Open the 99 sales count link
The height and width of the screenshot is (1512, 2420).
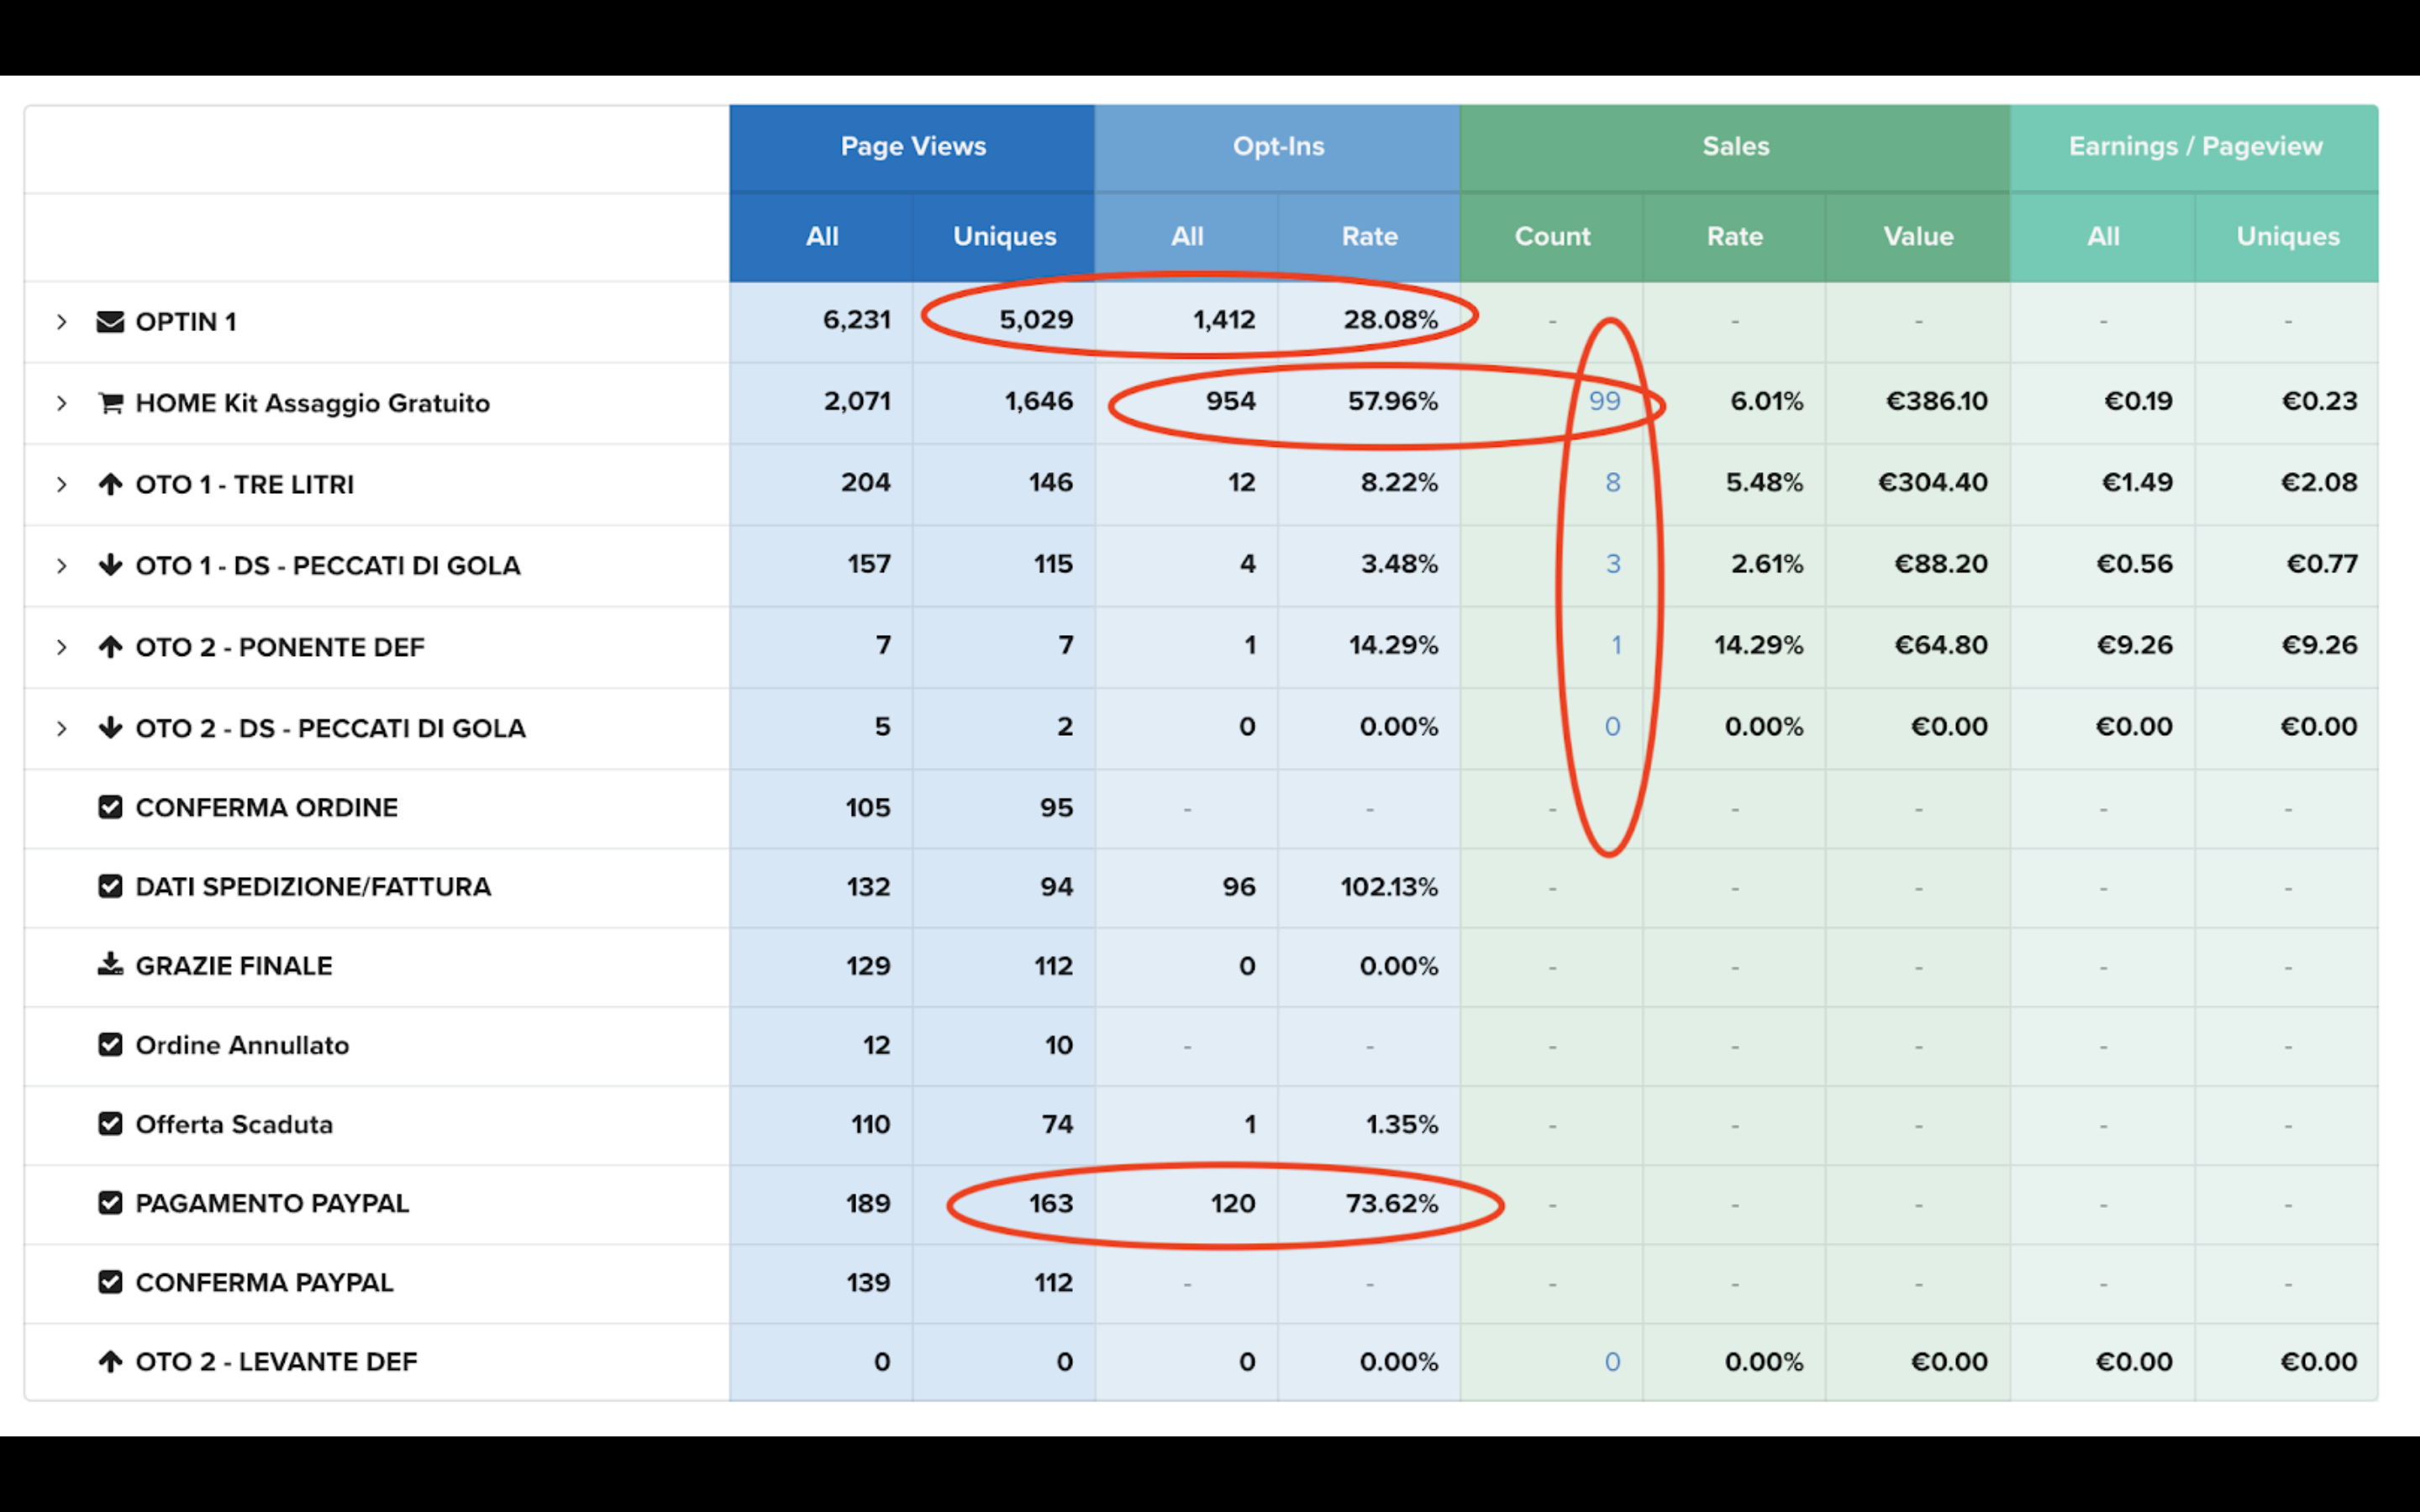tap(1604, 401)
